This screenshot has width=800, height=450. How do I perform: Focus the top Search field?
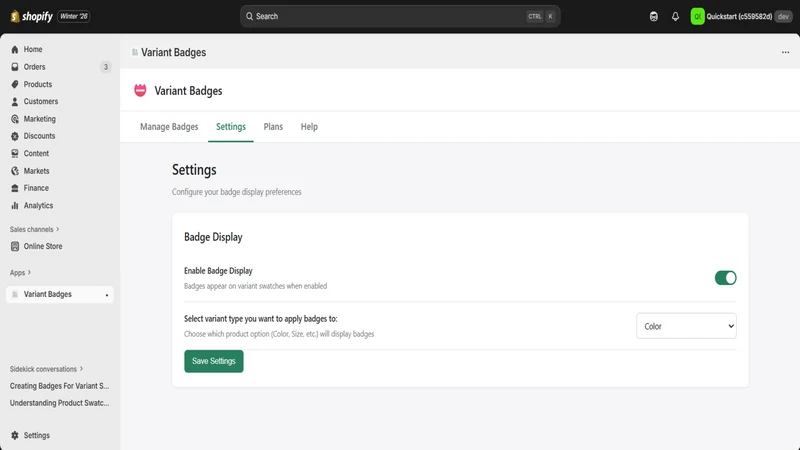(400, 16)
